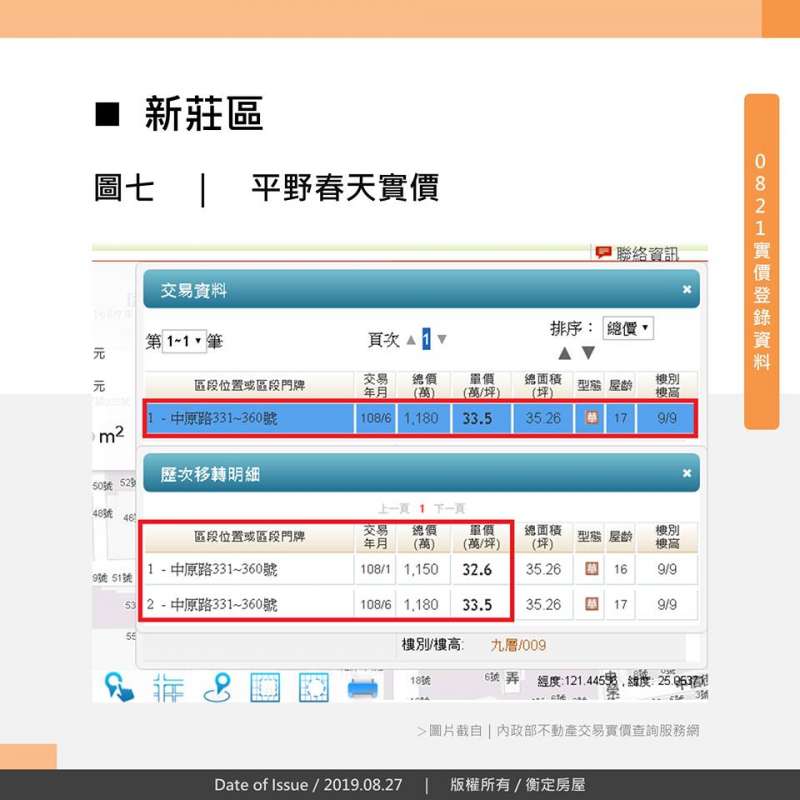Click the sort descending triangle under 排序
Image resolution: width=800 pixels, height=800 pixels.
[x=588, y=353]
